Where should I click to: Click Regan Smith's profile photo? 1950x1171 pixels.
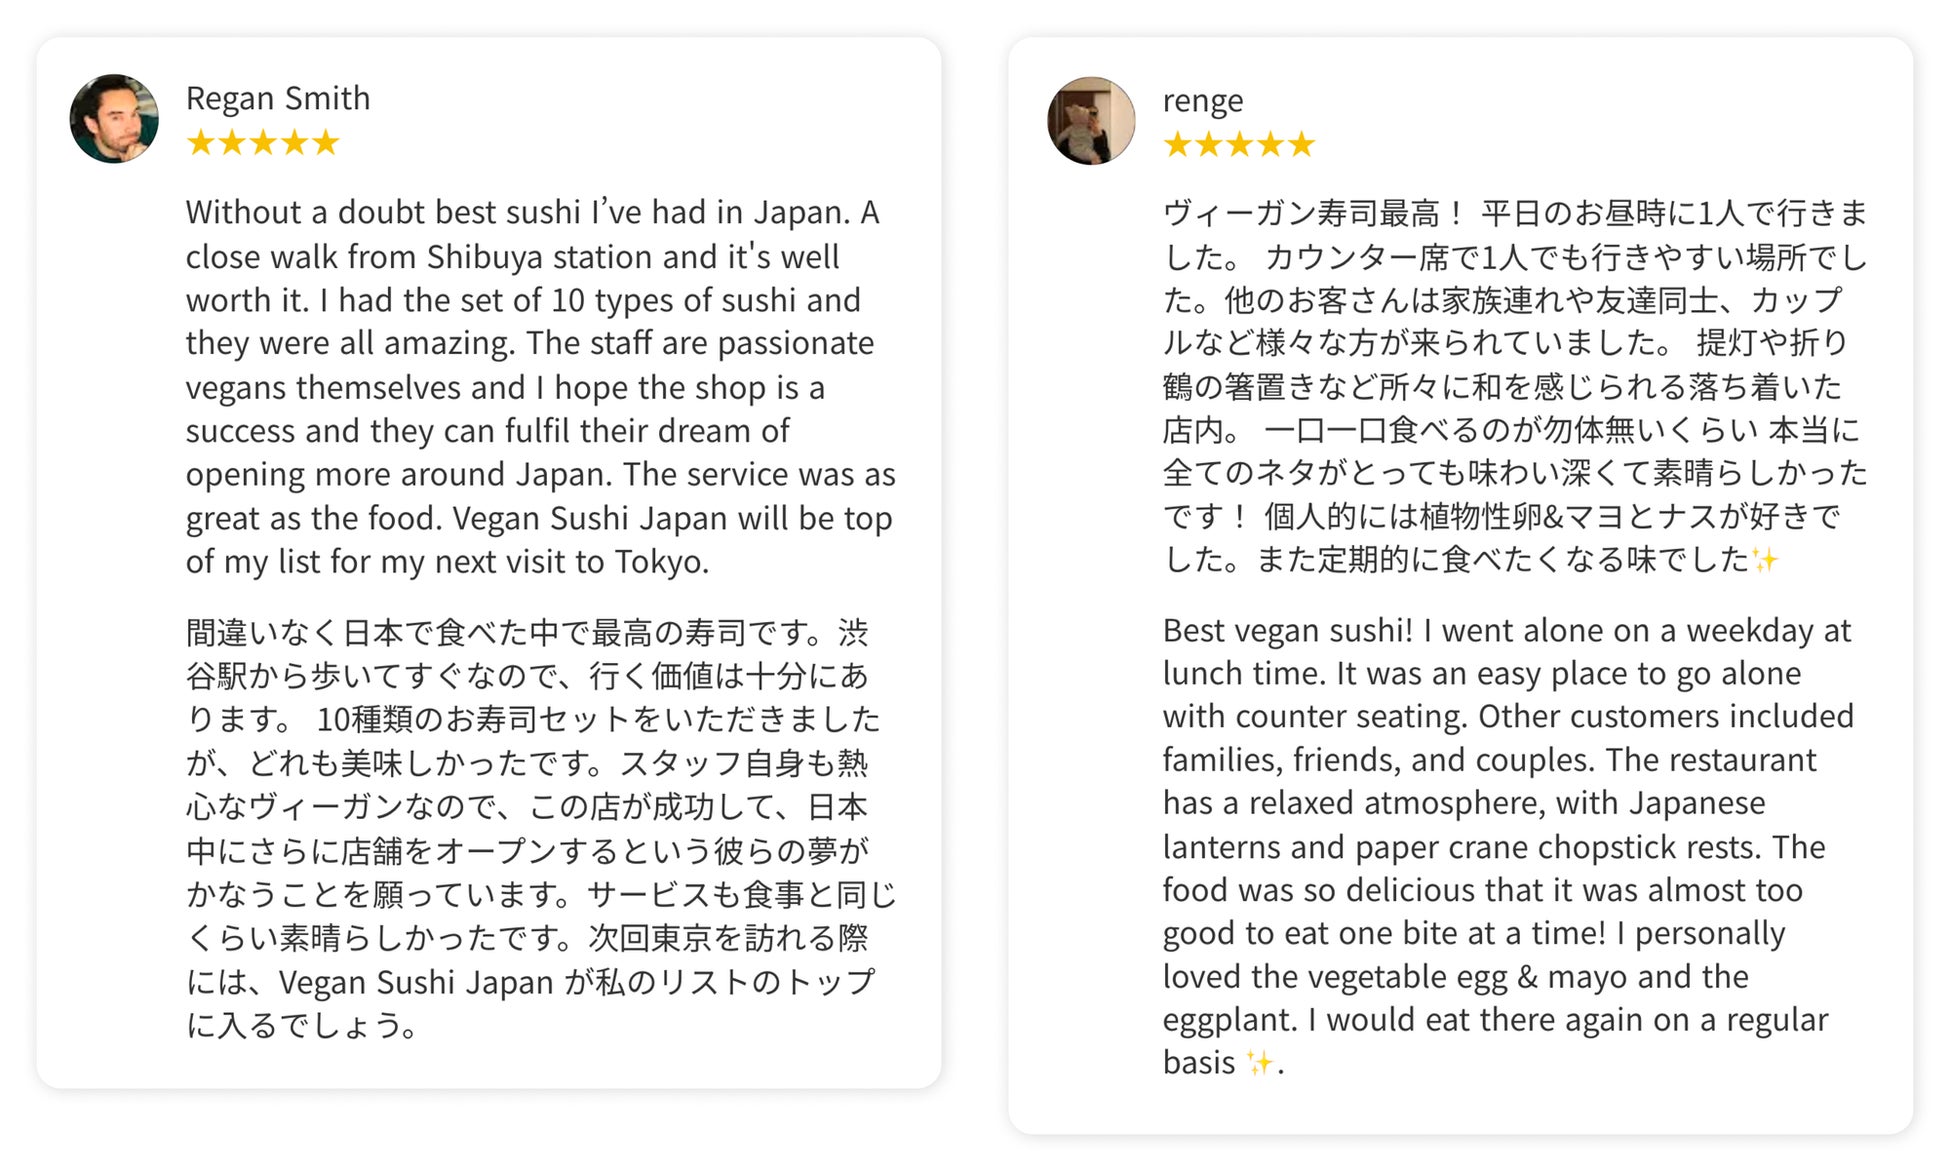114,118
